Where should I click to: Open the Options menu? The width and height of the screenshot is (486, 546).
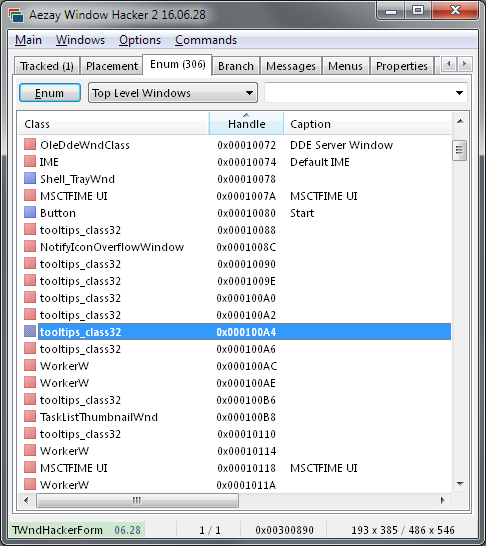[140, 40]
